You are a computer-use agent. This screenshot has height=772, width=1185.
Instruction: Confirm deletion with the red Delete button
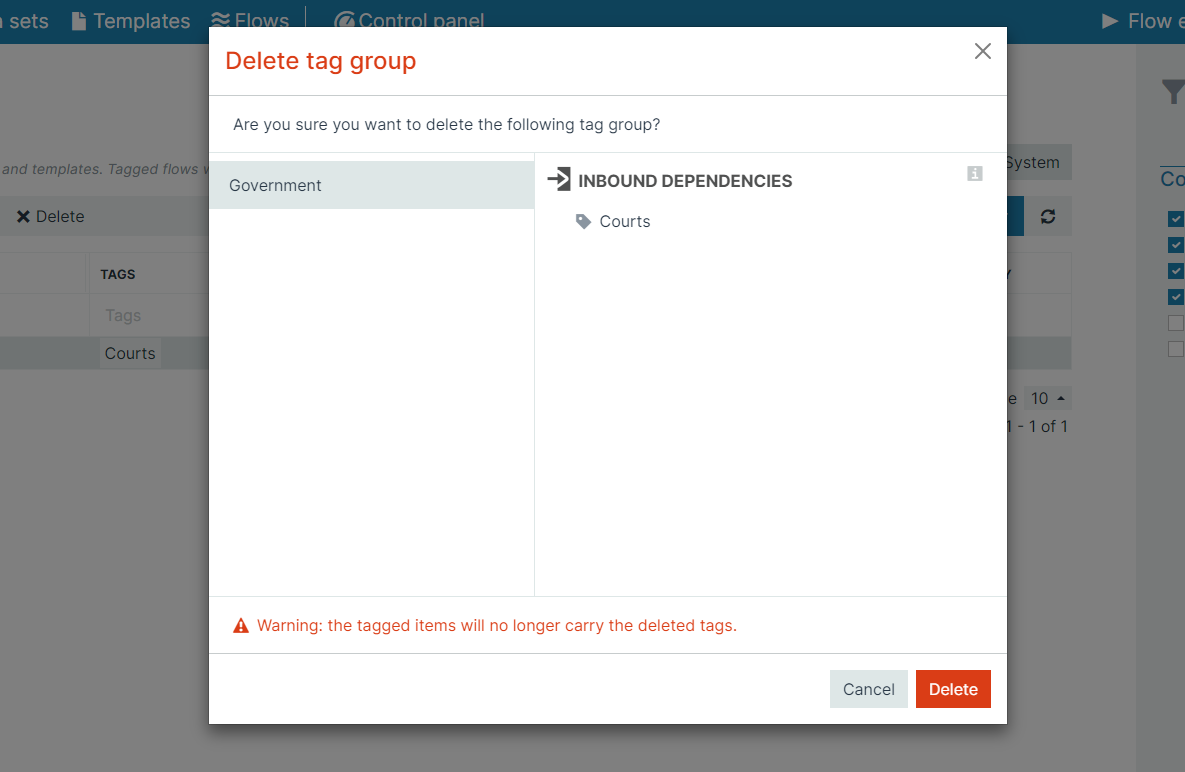(x=953, y=689)
